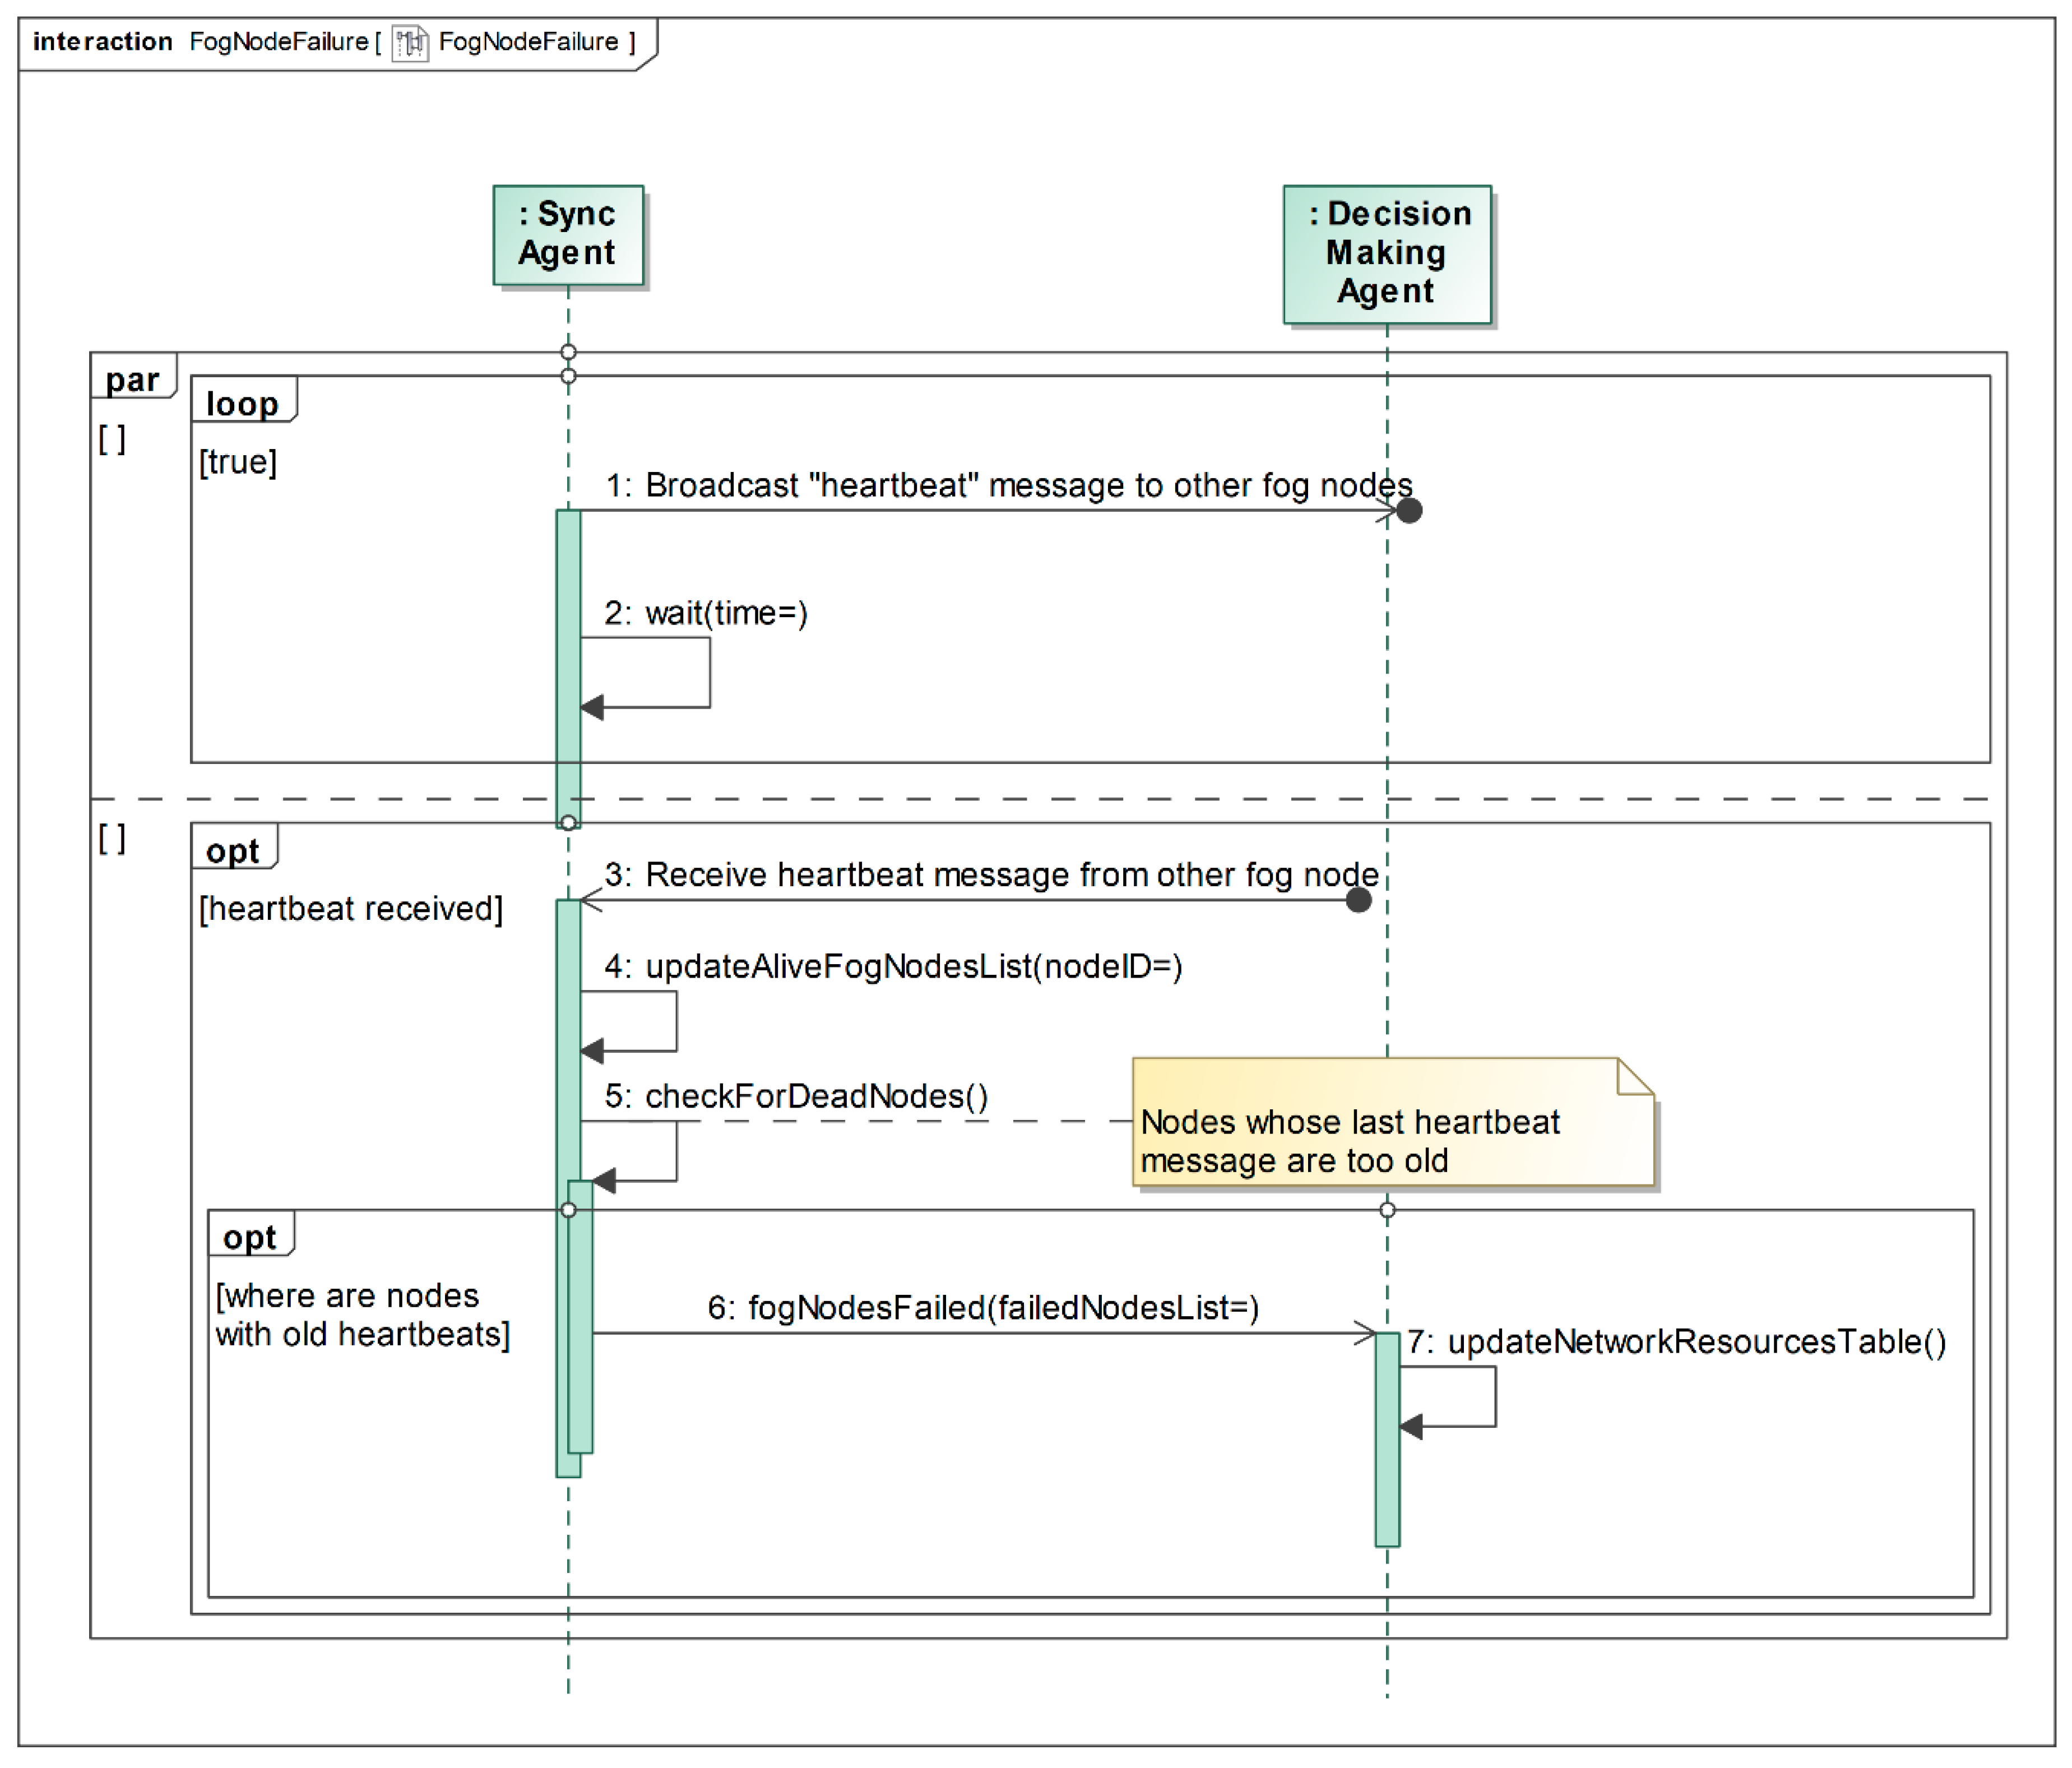2072x1768 pixels.
Task: Click the outer opt fragment label
Action: (x=233, y=851)
